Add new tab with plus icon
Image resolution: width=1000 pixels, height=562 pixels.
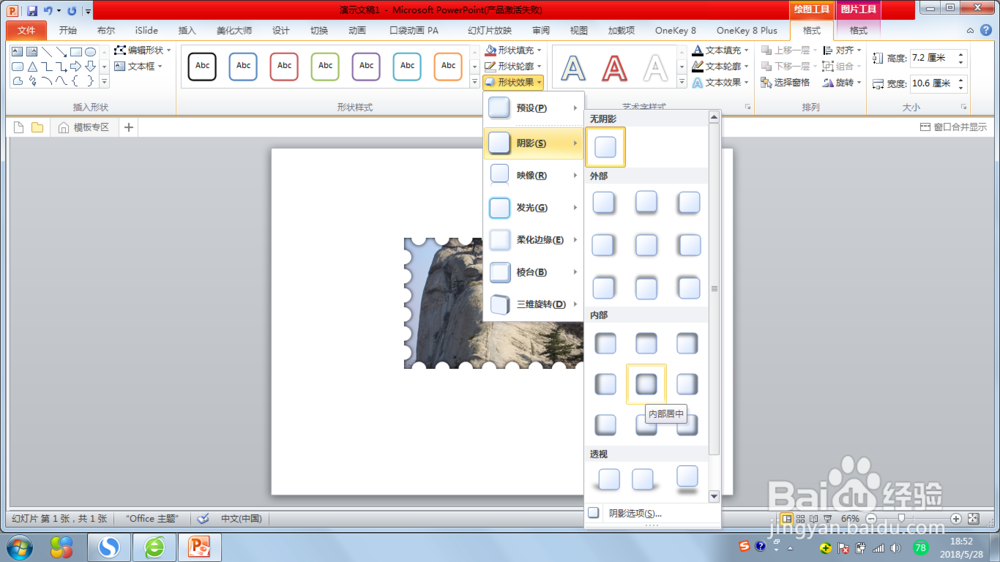[x=128, y=128]
